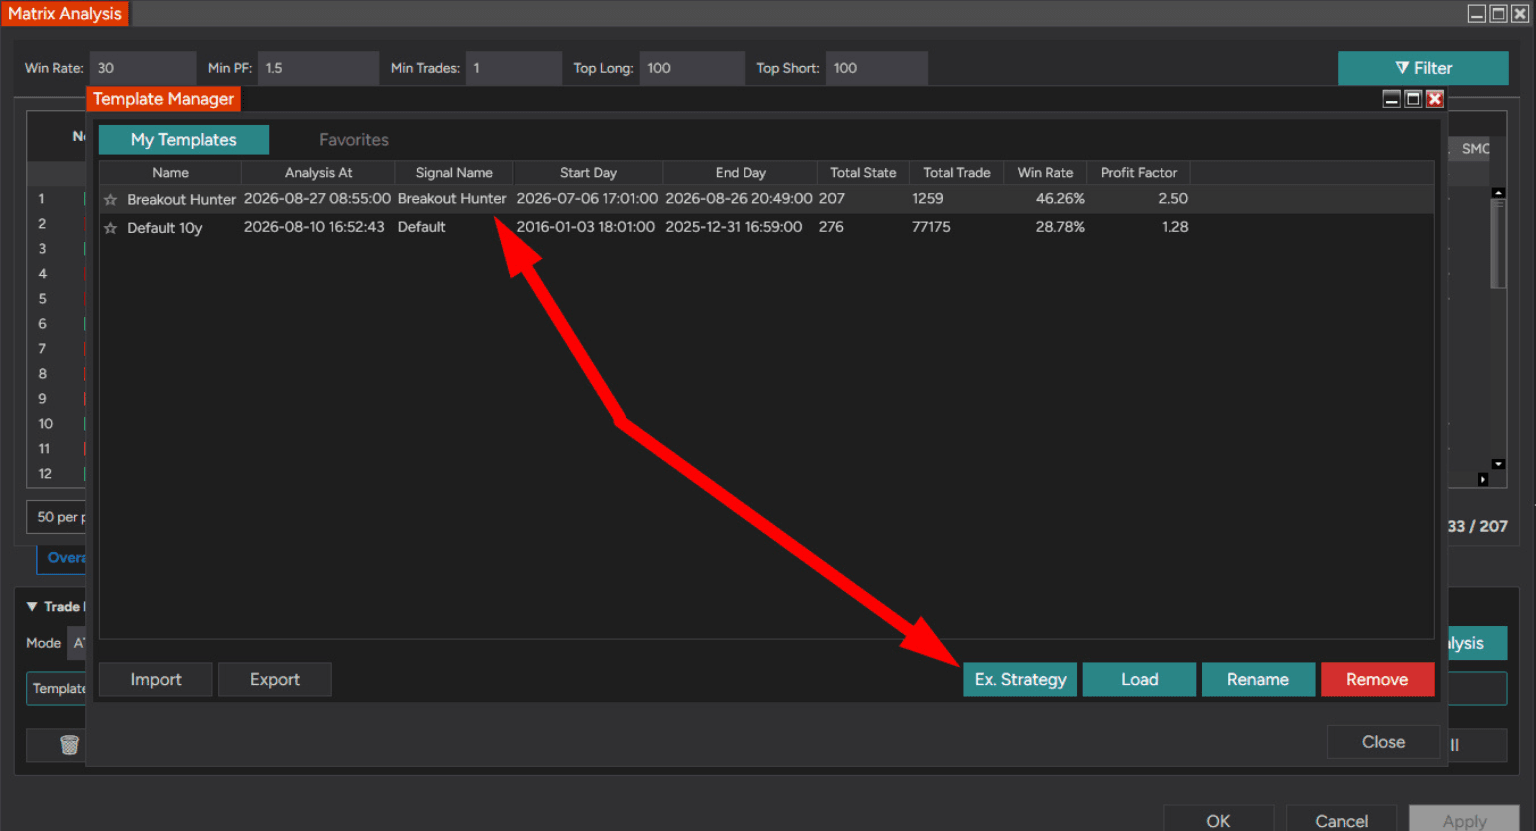Image resolution: width=1536 pixels, height=831 pixels.
Task: Collapse the Trade section triangle
Action: point(32,606)
